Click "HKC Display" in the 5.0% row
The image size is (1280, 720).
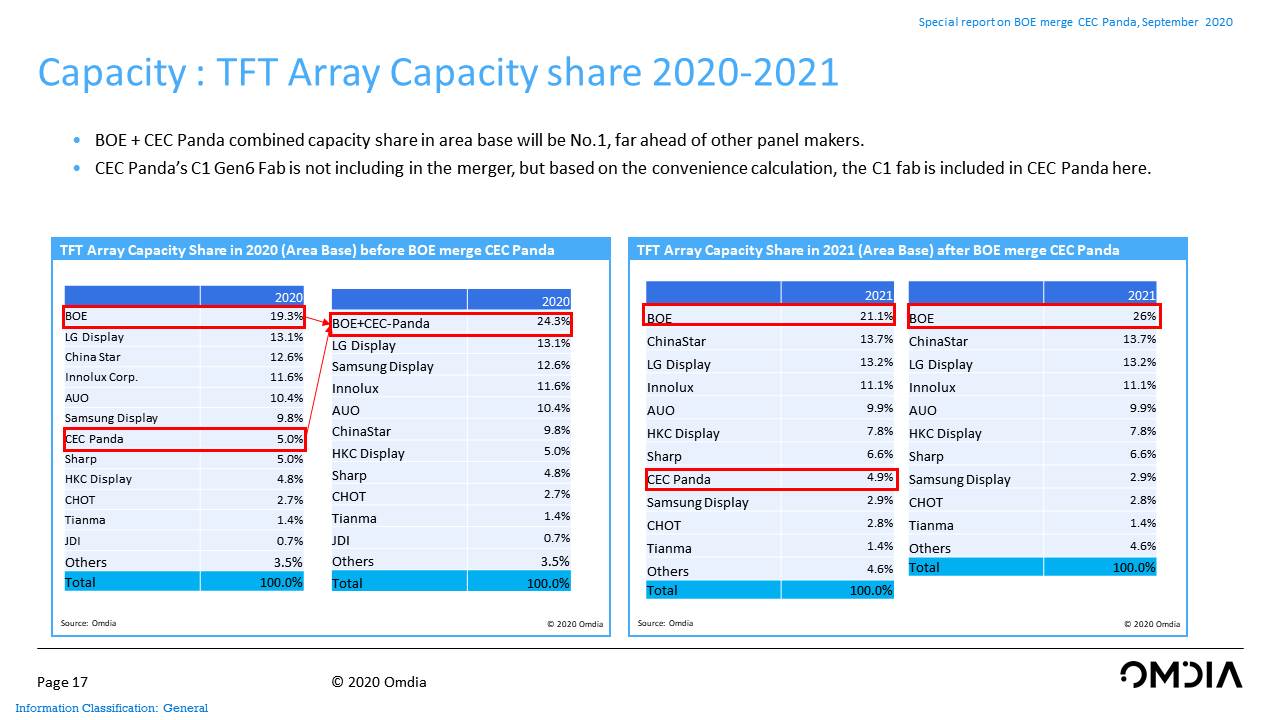coord(368,454)
